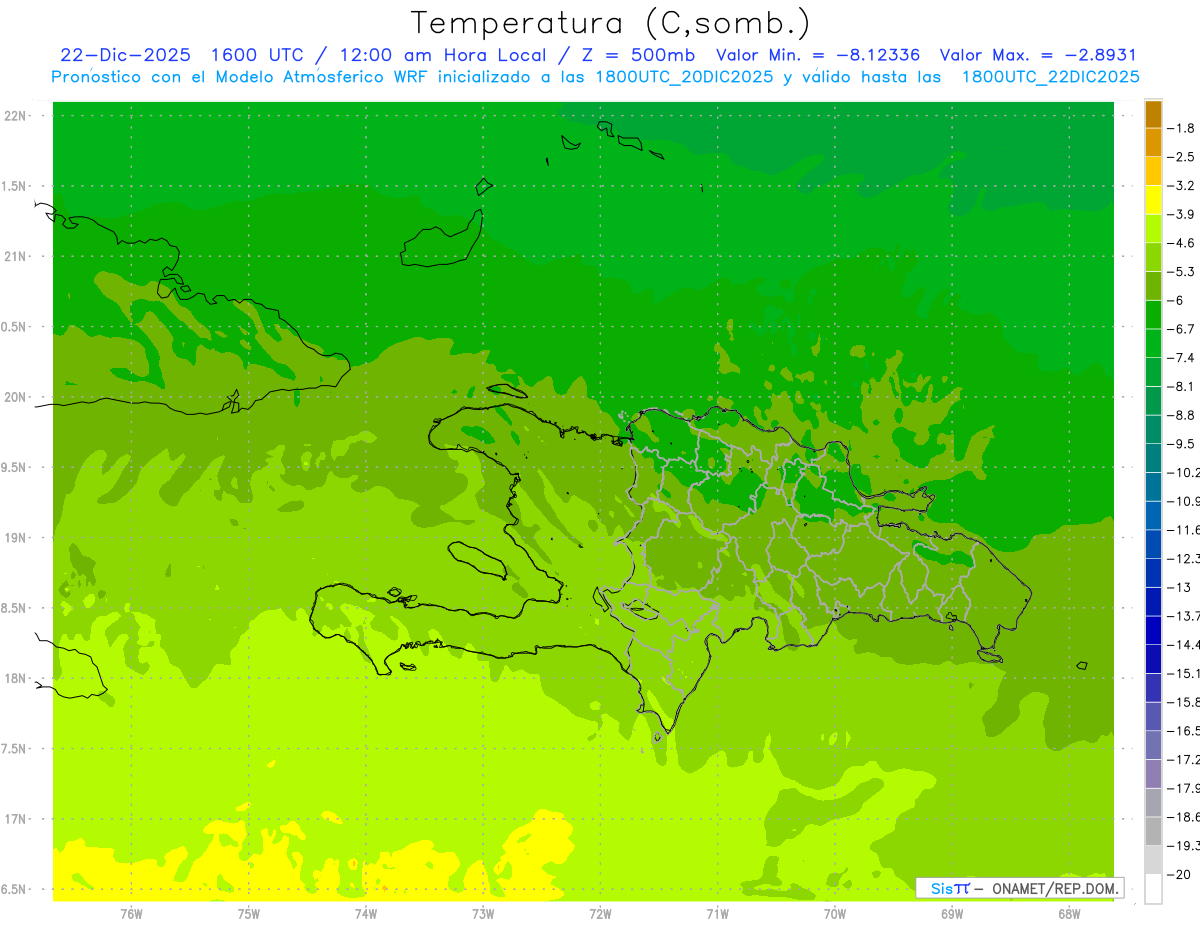The height and width of the screenshot is (927, 1200).
Task: Click the 22N latitude label
Action: pos(16,116)
